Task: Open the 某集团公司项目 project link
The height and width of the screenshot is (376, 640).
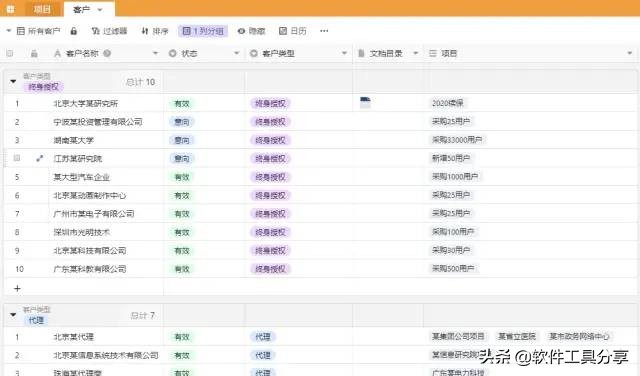Action: coord(458,336)
